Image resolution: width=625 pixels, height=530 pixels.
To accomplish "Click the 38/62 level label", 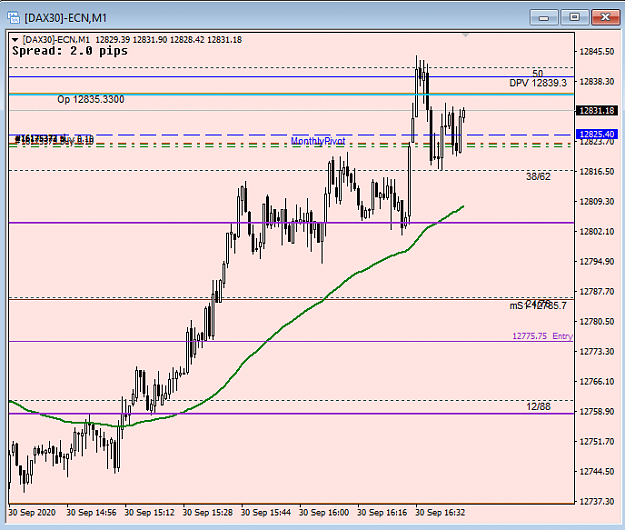I will click(538, 177).
